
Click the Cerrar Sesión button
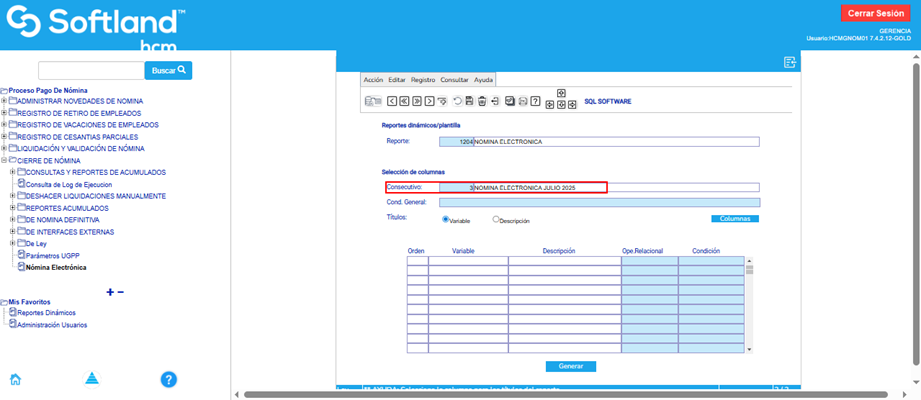875,13
